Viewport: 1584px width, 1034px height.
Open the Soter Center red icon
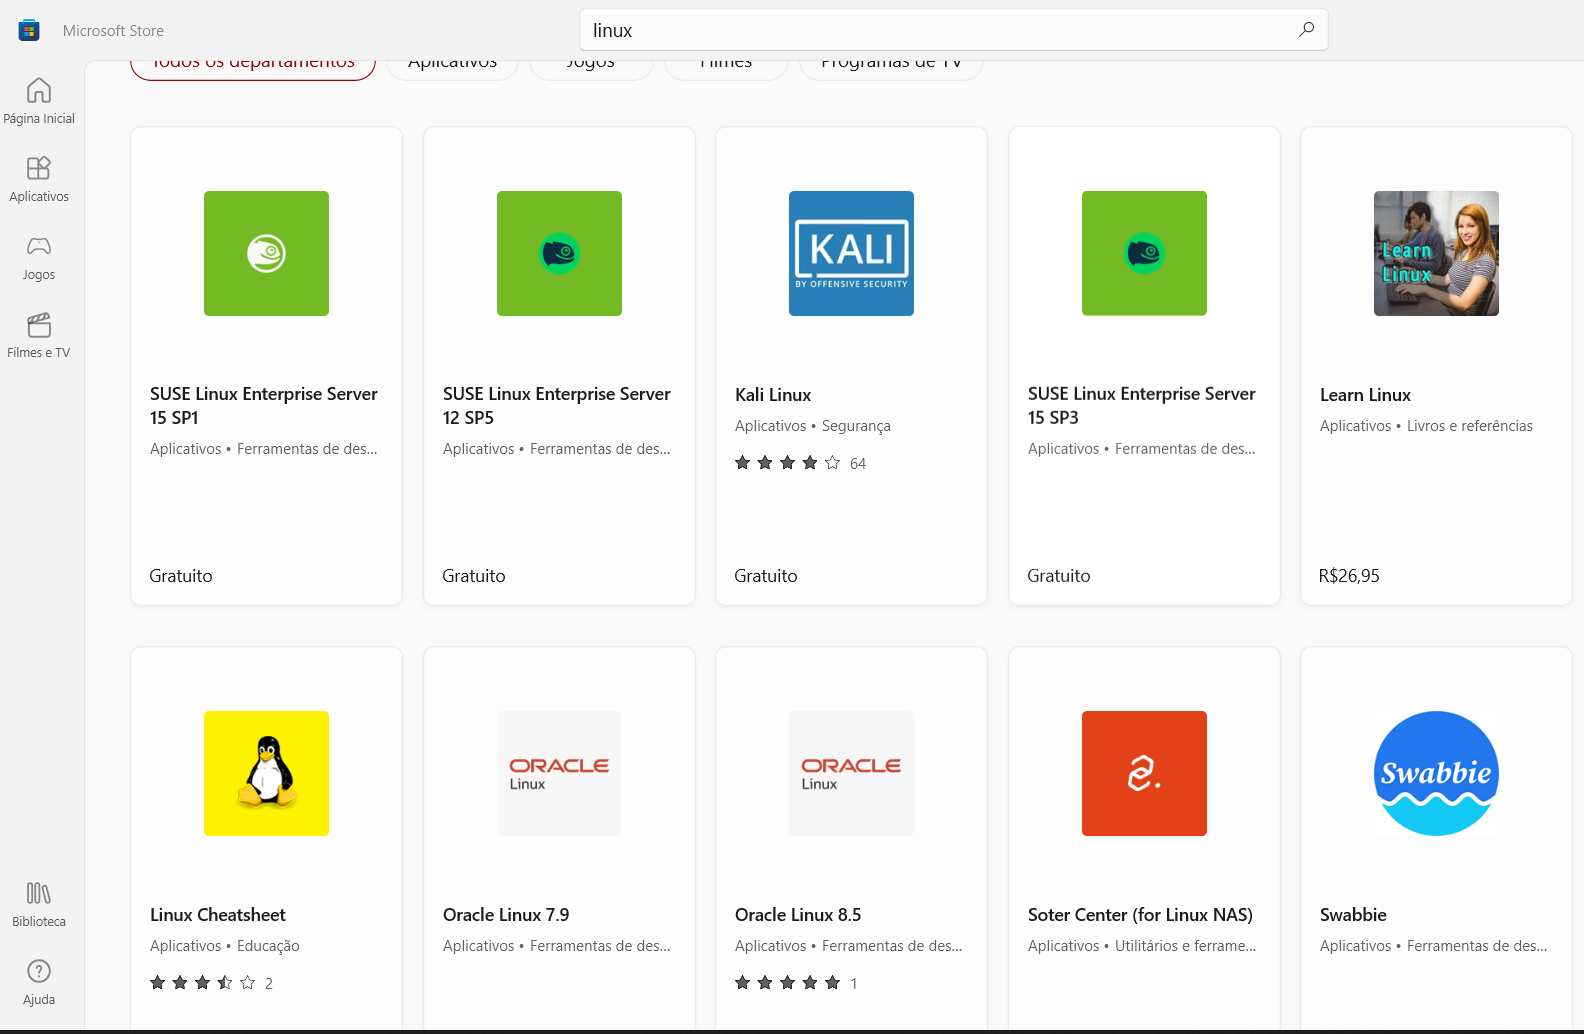pyautogui.click(x=1144, y=773)
